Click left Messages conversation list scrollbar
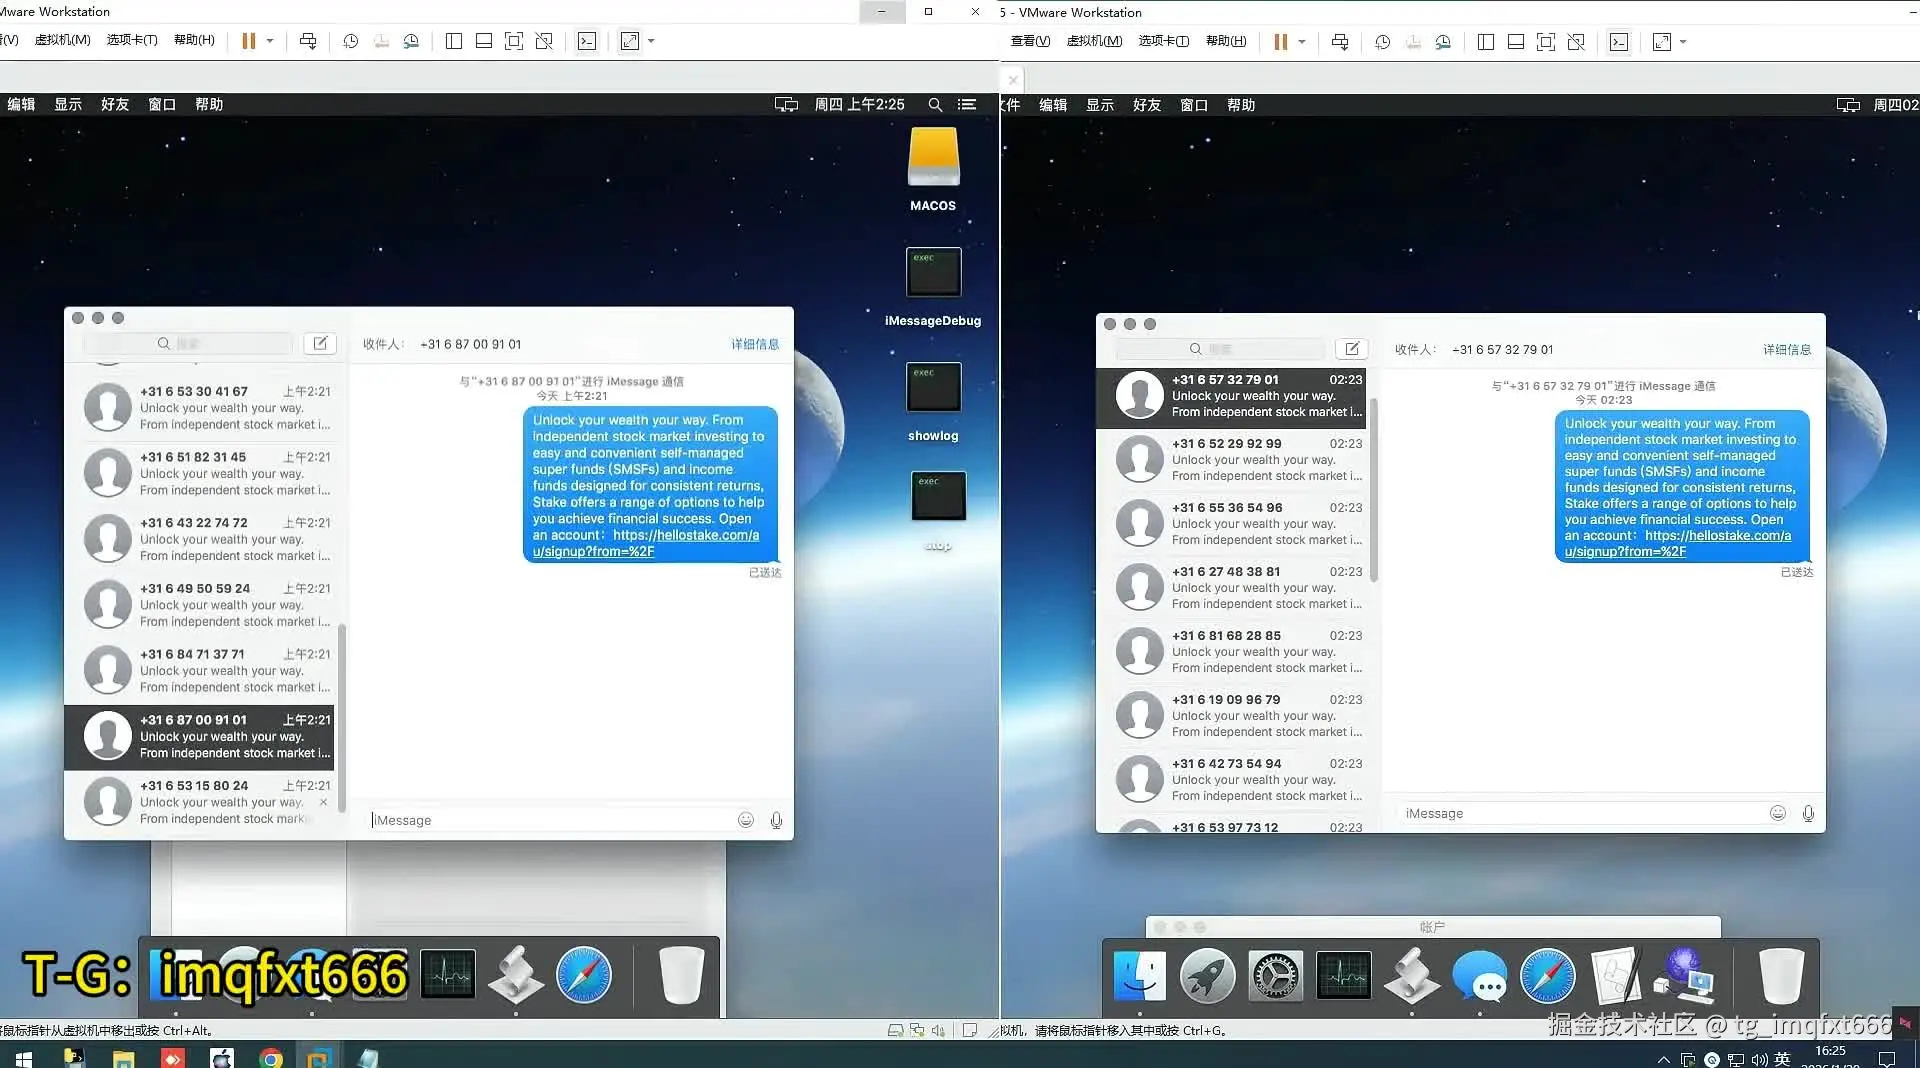This screenshot has height=1068, width=1920. (342, 718)
